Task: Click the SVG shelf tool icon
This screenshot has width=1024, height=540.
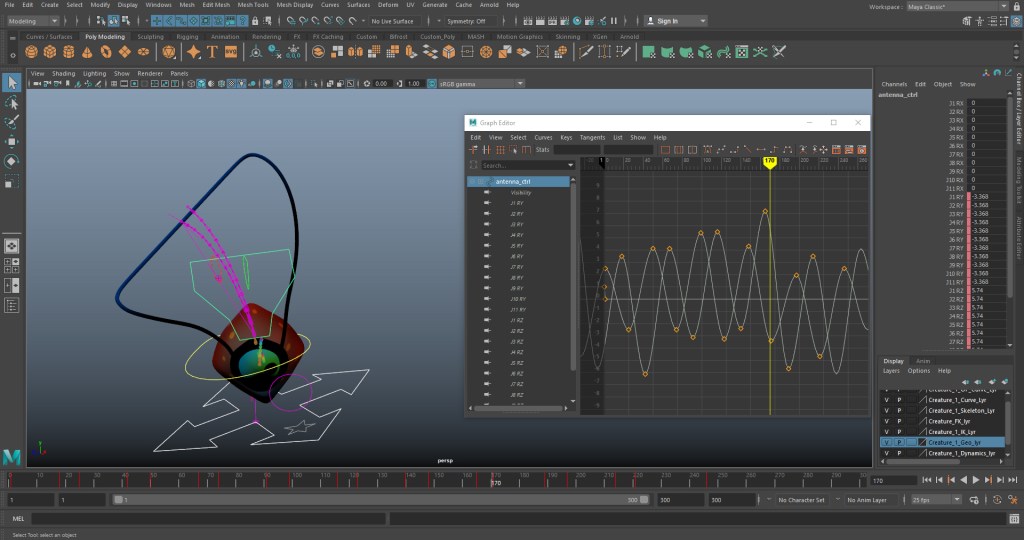Action: [x=231, y=52]
